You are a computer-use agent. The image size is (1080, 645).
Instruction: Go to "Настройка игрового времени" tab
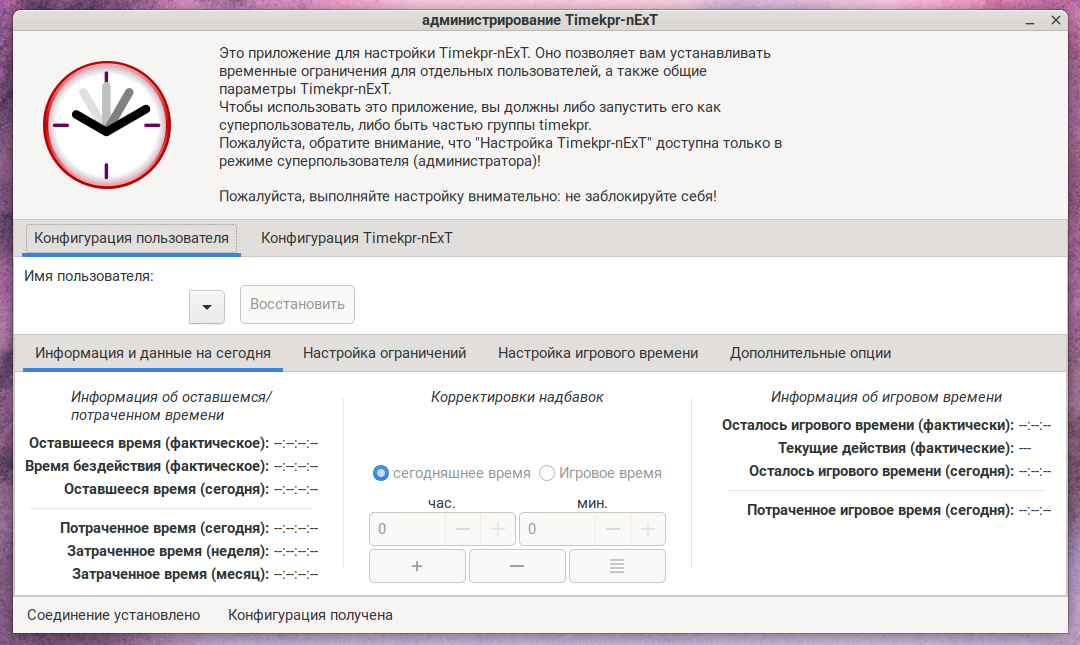tap(598, 353)
